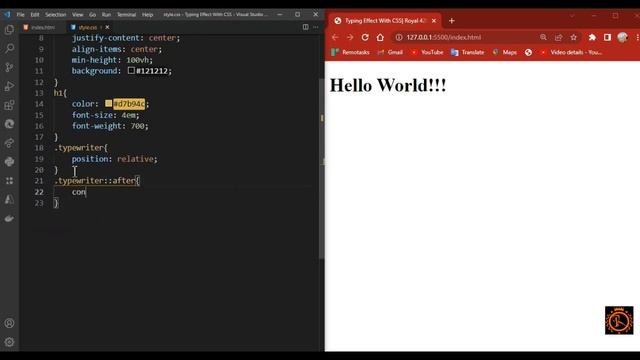Click the globe bookmark icon
The height and width of the screenshot is (360, 640).
click(x=528, y=52)
